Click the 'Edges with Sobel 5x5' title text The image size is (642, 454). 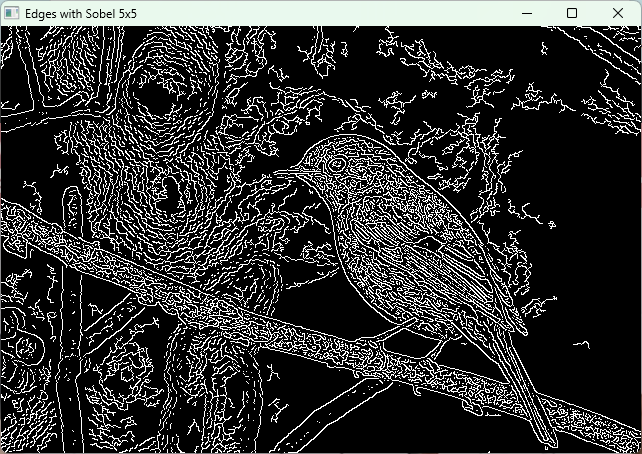[x=81, y=14]
